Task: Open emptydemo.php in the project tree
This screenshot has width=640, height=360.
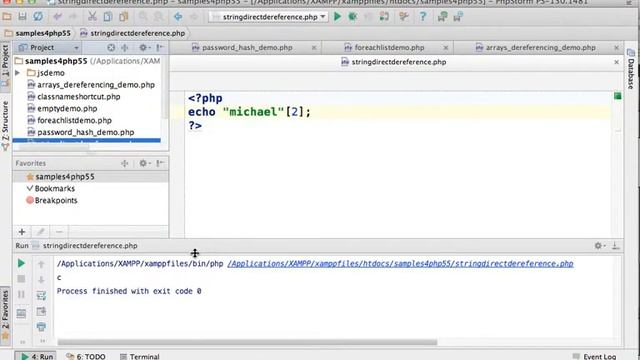Action: (x=67, y=109)
